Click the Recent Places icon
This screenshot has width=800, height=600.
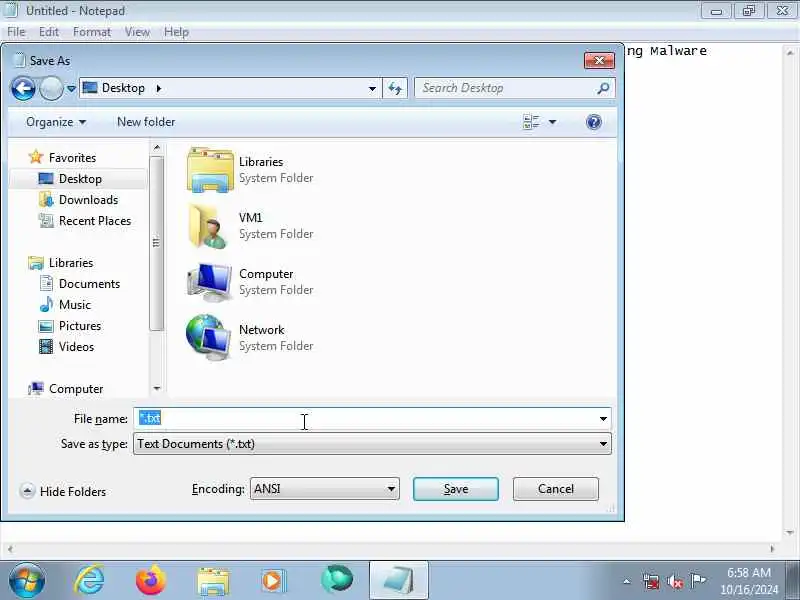[46, 220]
